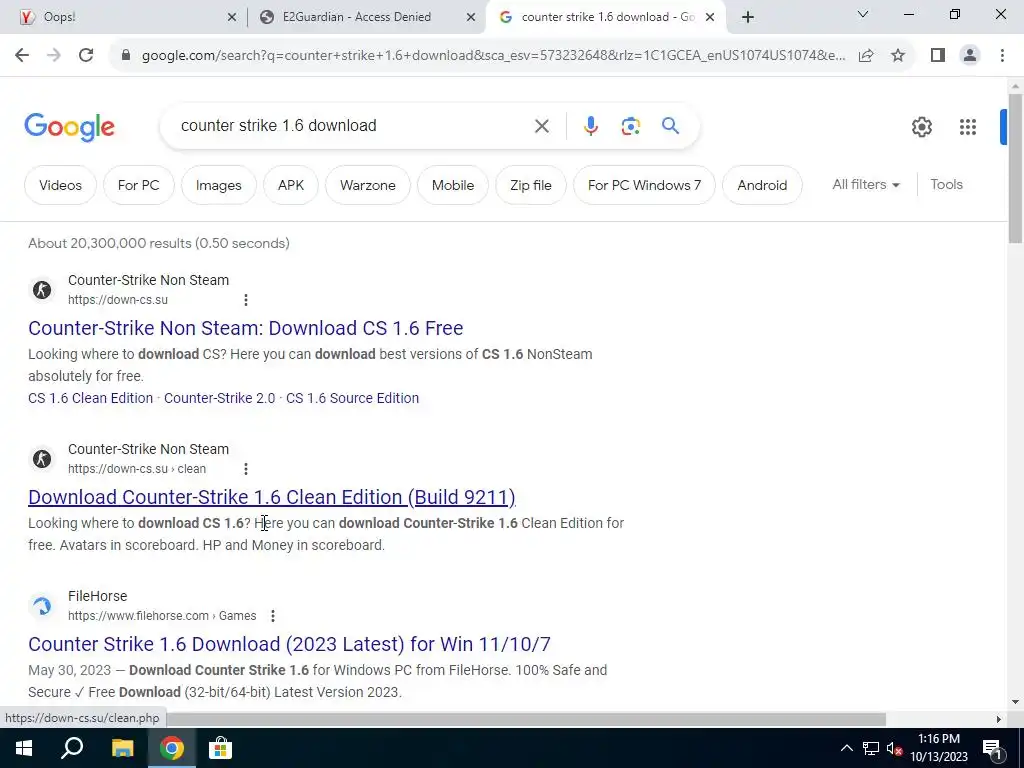Bookmark this page with the star icon
This screenshot has height=768, width=1024.
898,56
